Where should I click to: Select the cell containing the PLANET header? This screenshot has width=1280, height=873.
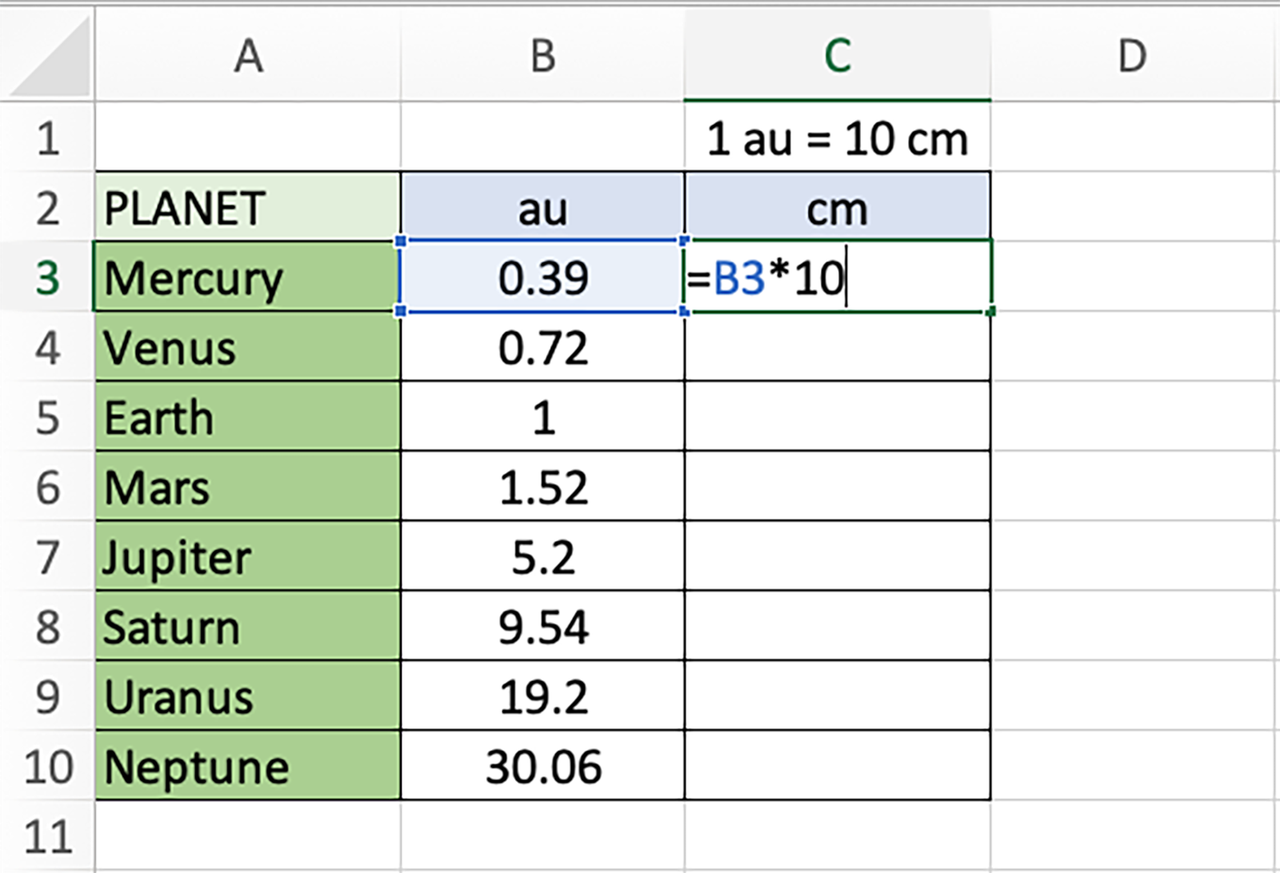tap(247, 208)
